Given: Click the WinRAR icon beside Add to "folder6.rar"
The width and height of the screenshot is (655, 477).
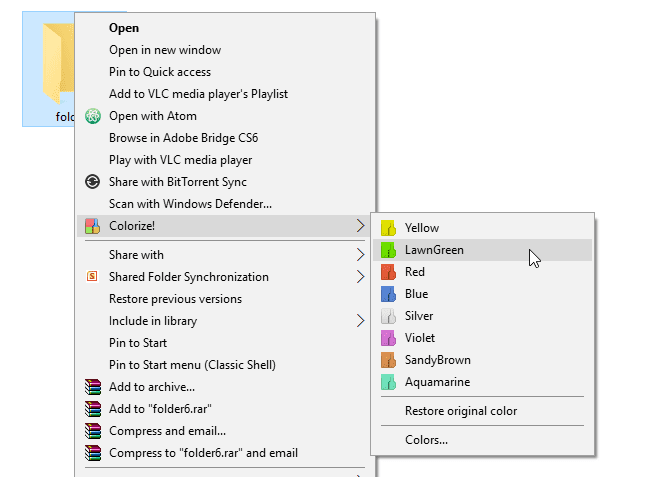Looking at the screenshot, I should 93,409.
